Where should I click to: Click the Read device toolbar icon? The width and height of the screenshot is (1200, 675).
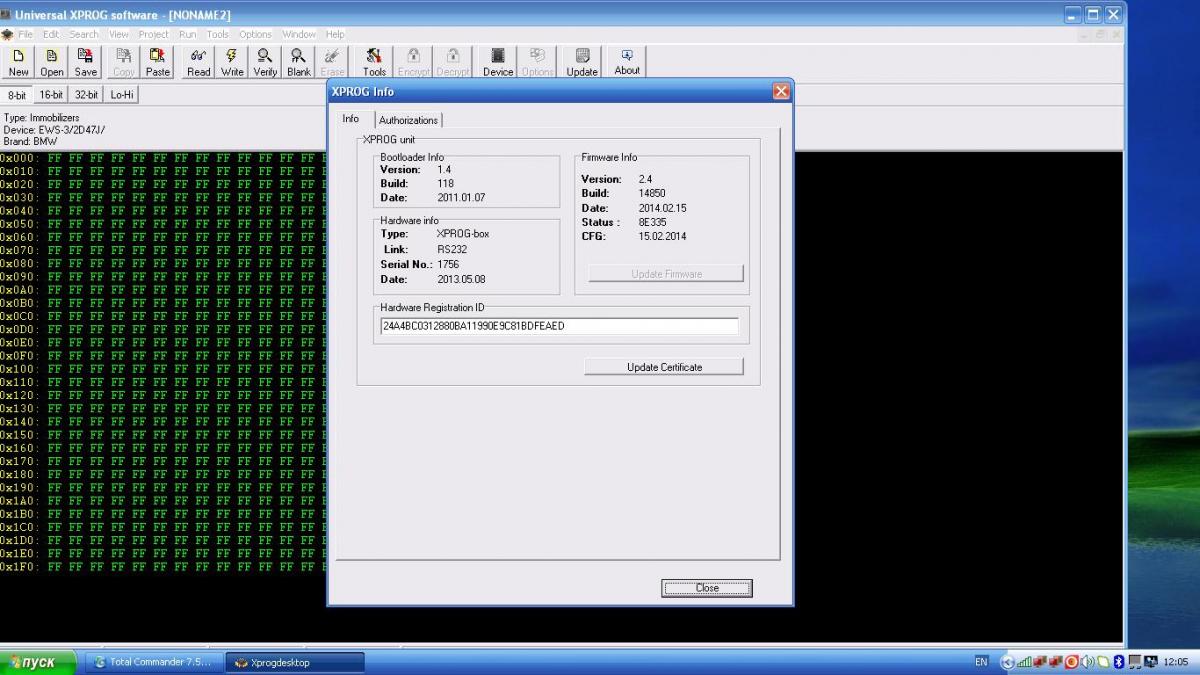pyautogui.click(x=199, y=62)
